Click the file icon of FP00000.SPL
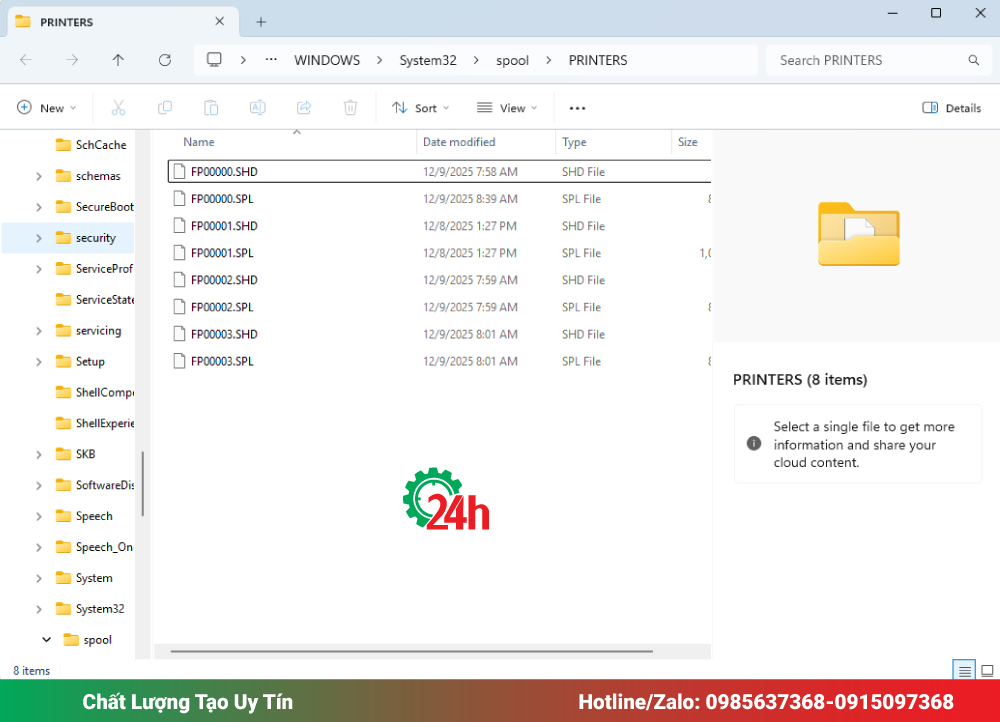 [180, 199]
